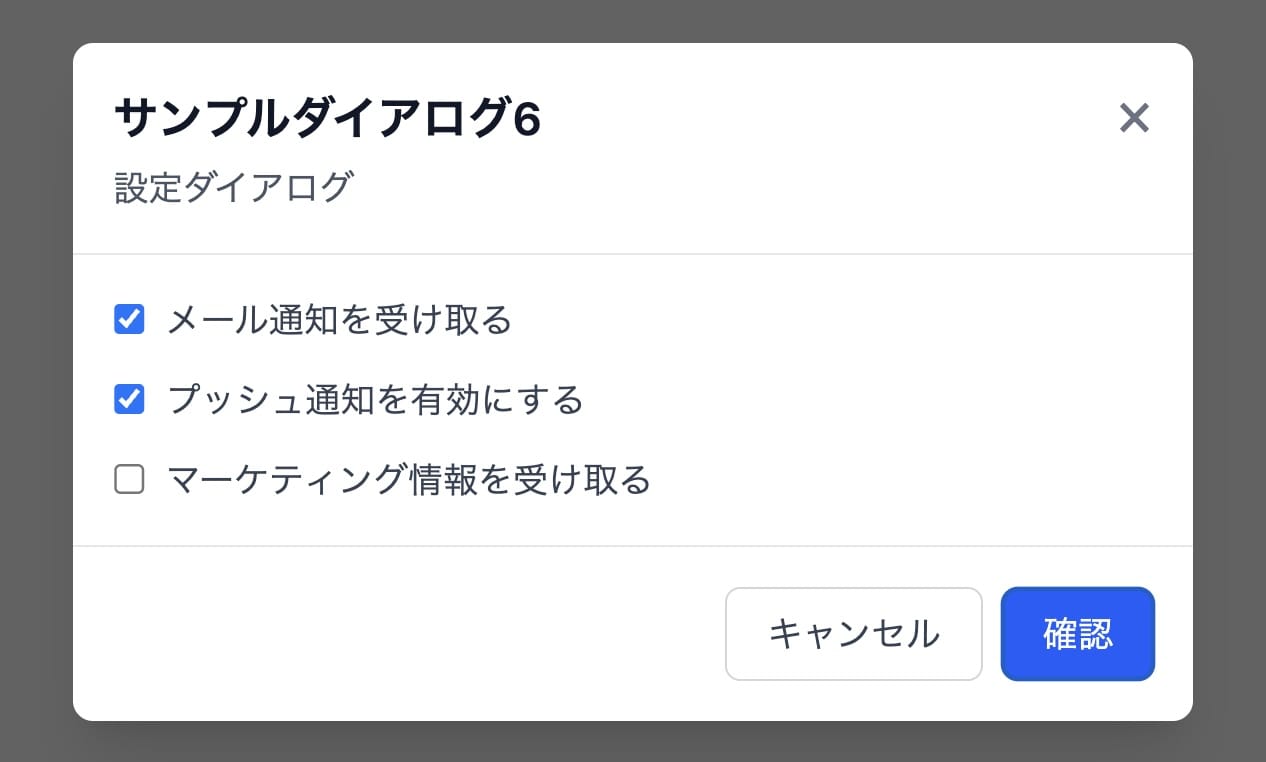1266x762 pixels.
Task: Click the 設定ダイアログ subtitle text
Action: click(233, 187)
